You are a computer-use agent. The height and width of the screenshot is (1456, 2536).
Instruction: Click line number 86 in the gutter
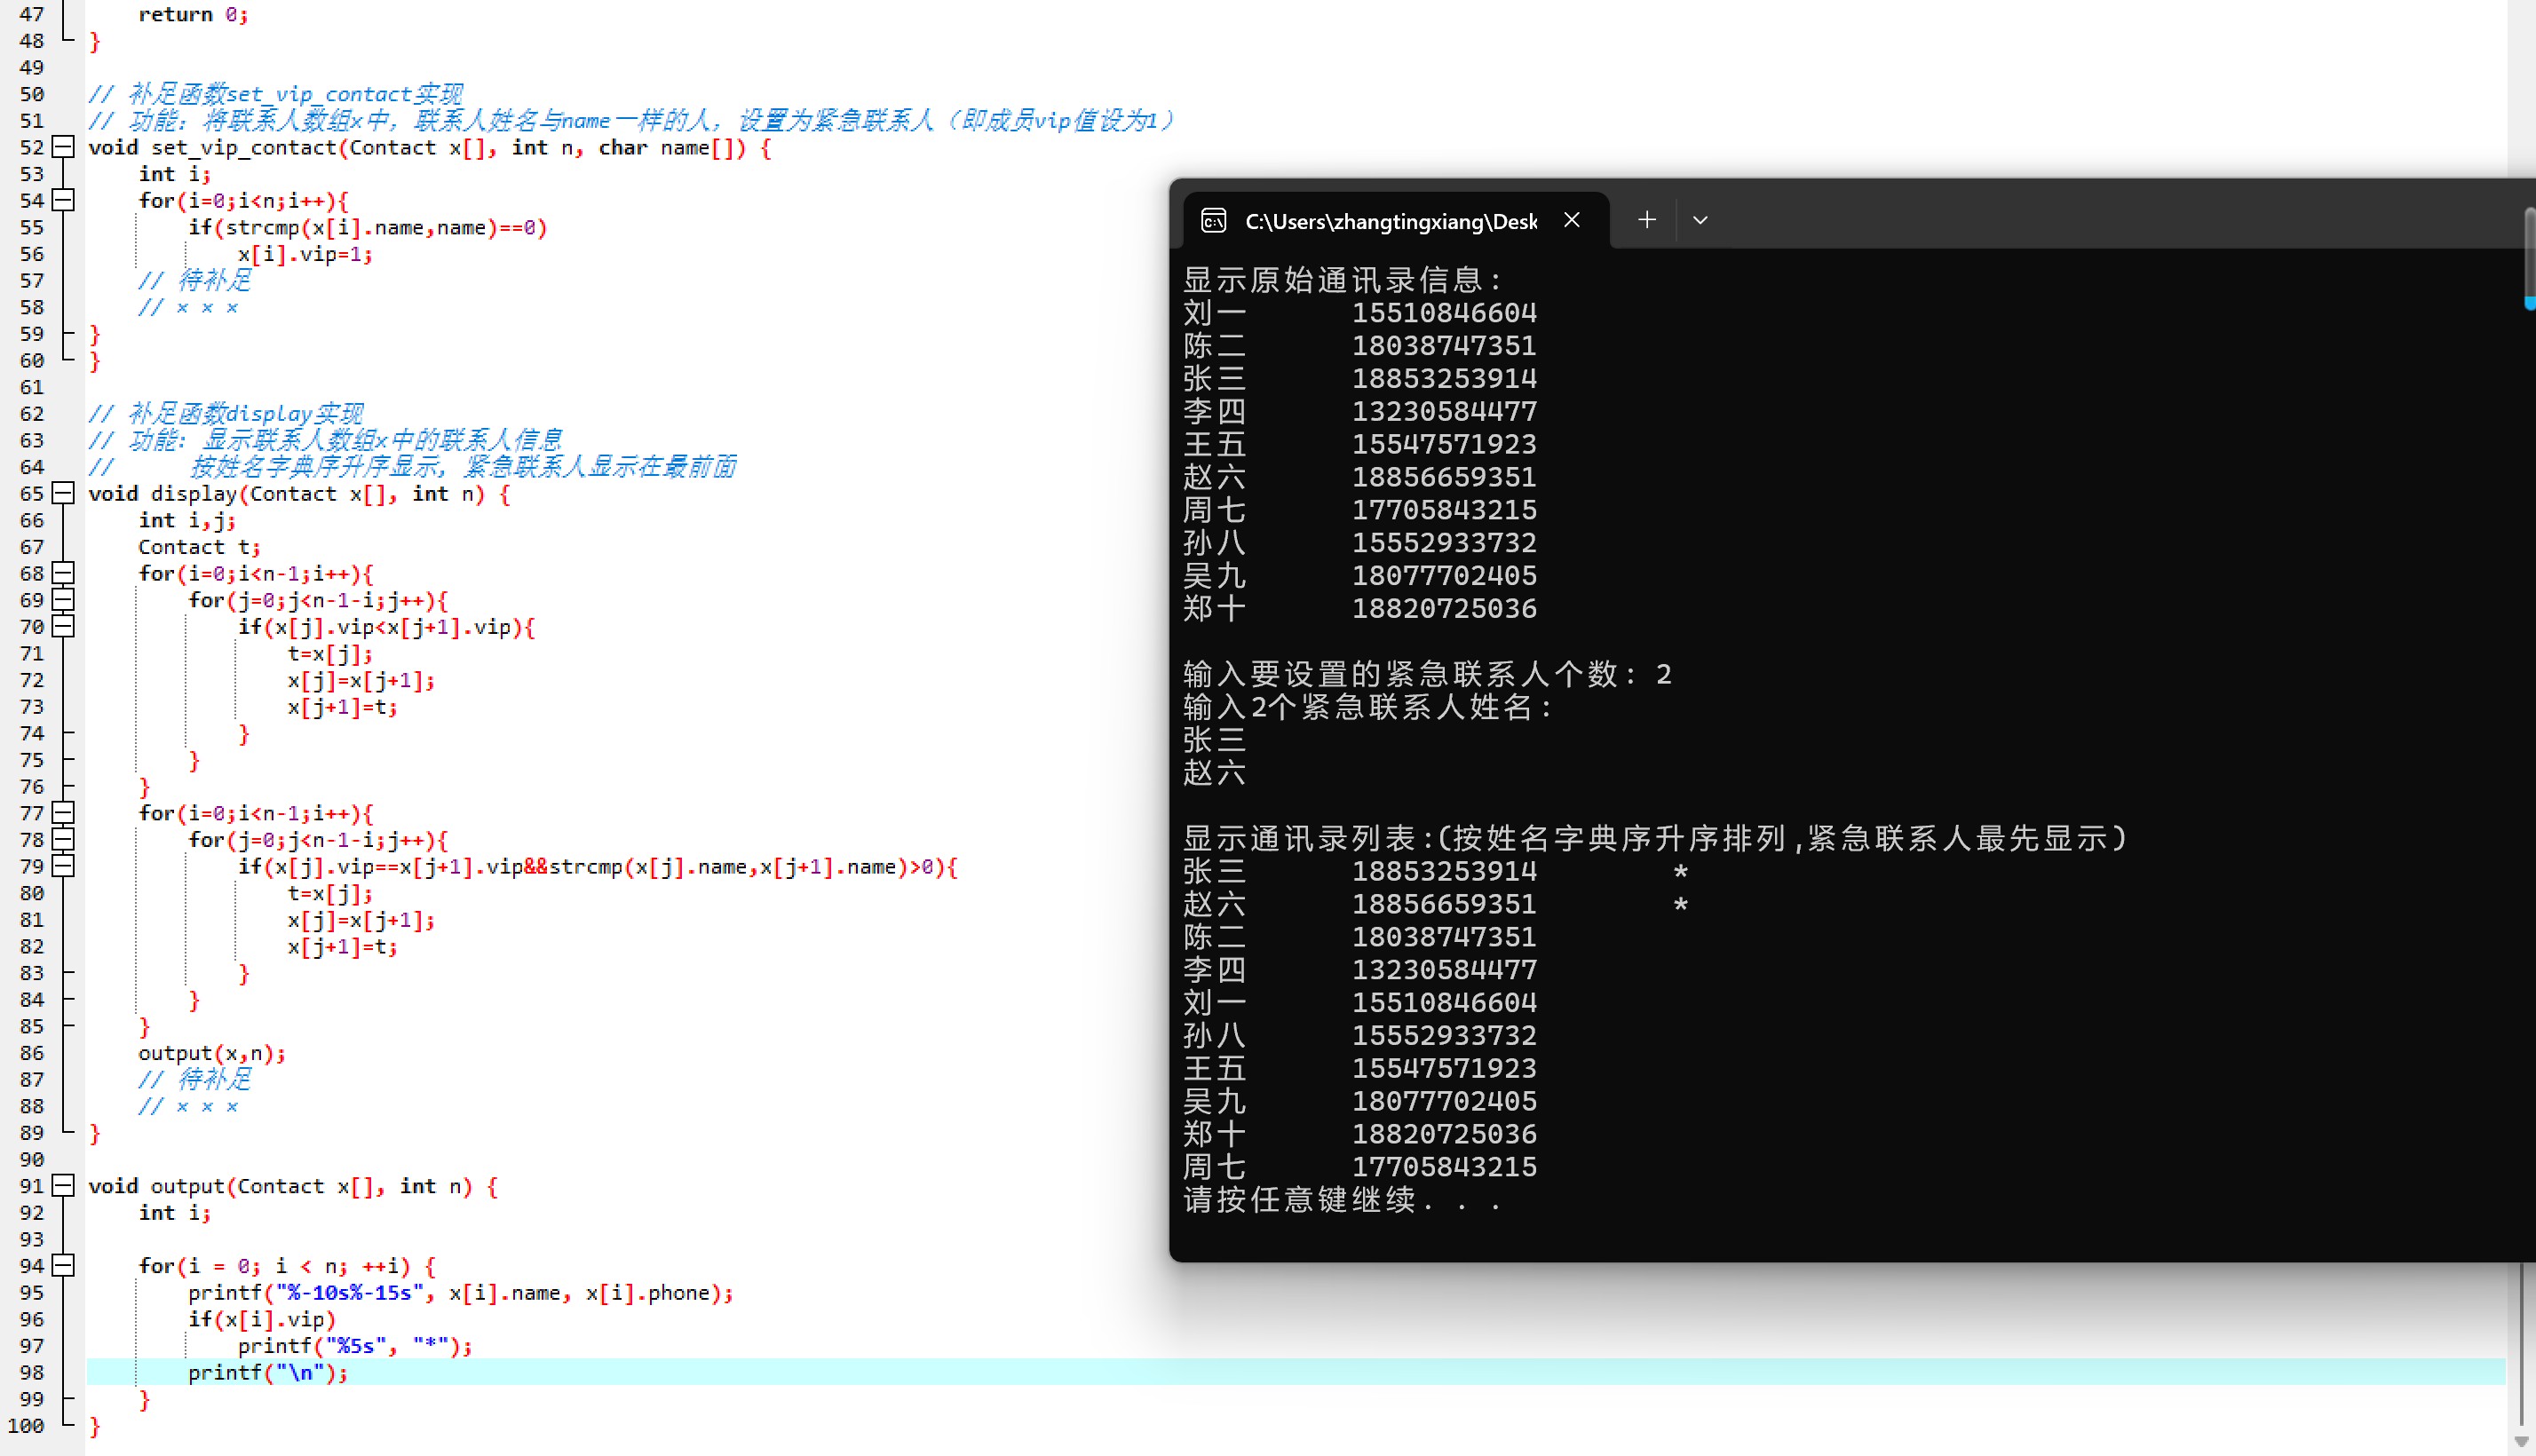coord(32,1053)
